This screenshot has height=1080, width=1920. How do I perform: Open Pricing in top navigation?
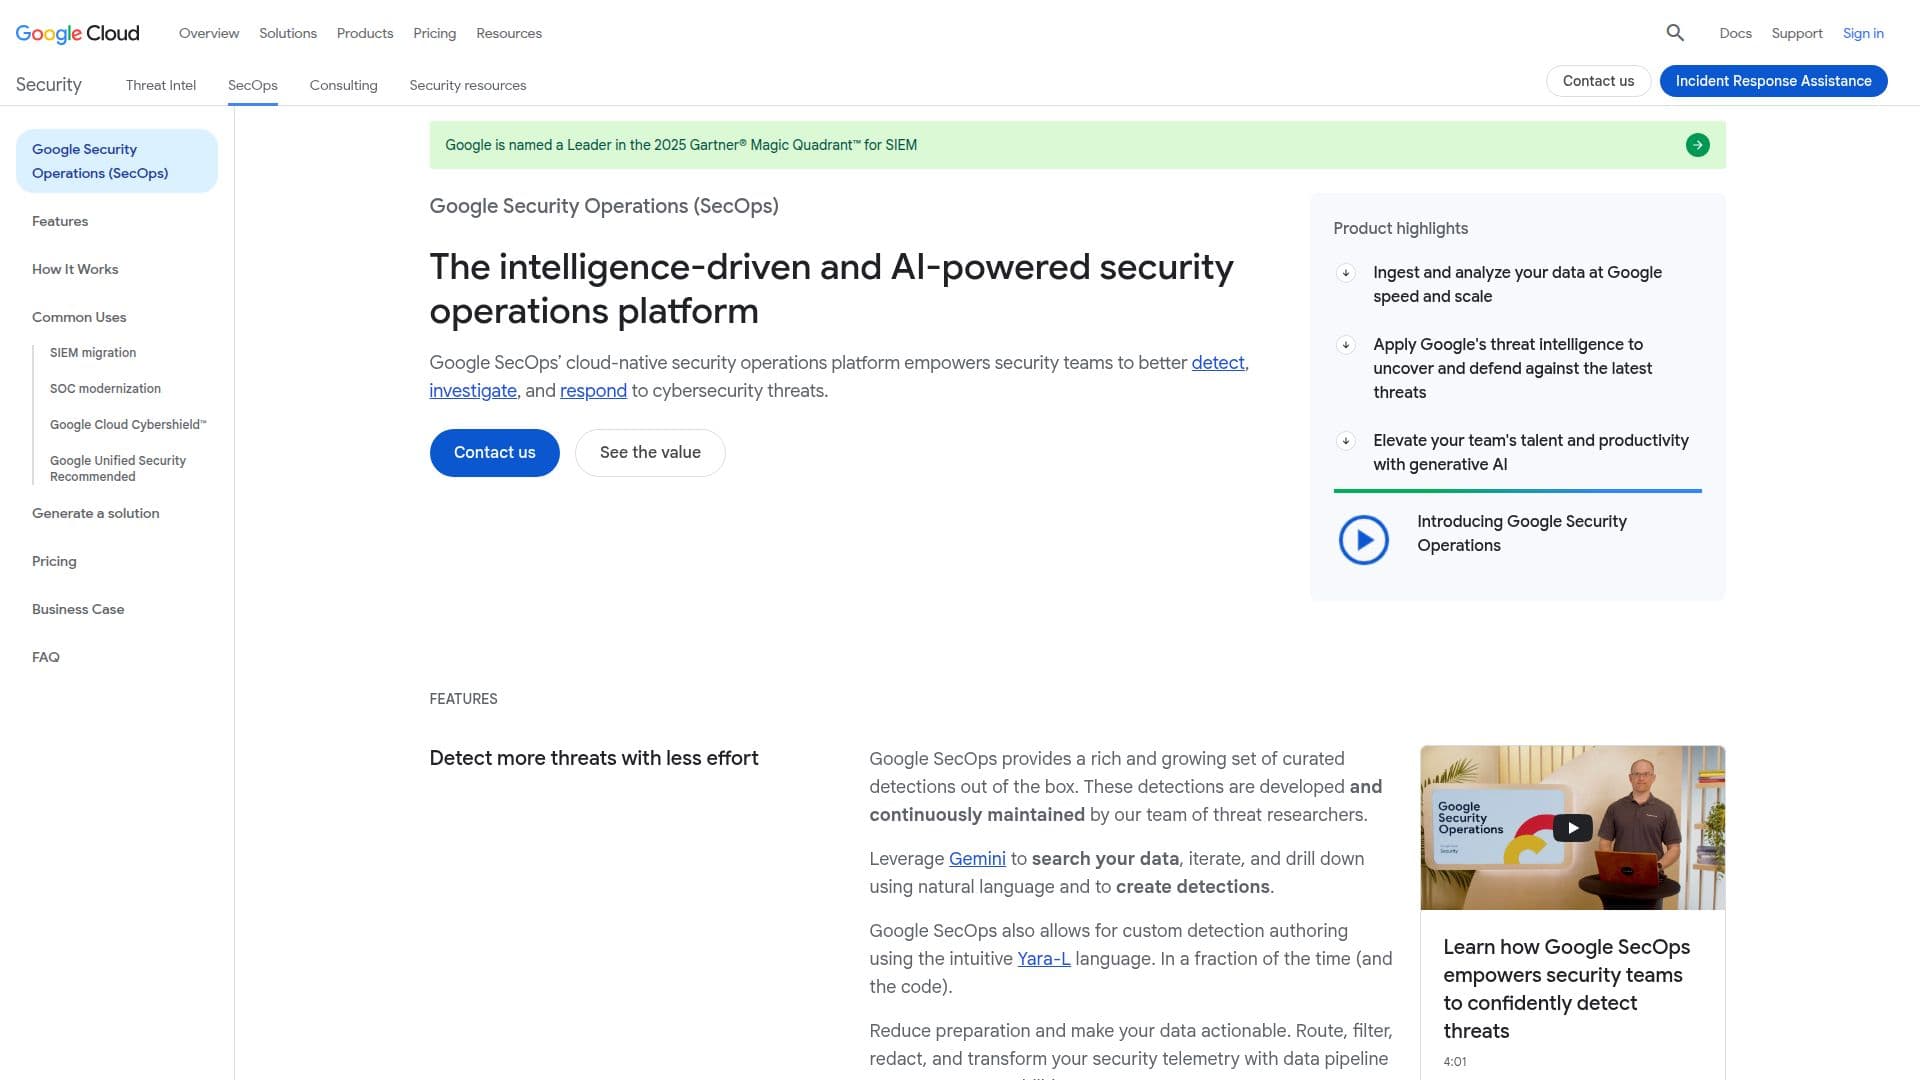pyautogui.click(x=434, y=33)
